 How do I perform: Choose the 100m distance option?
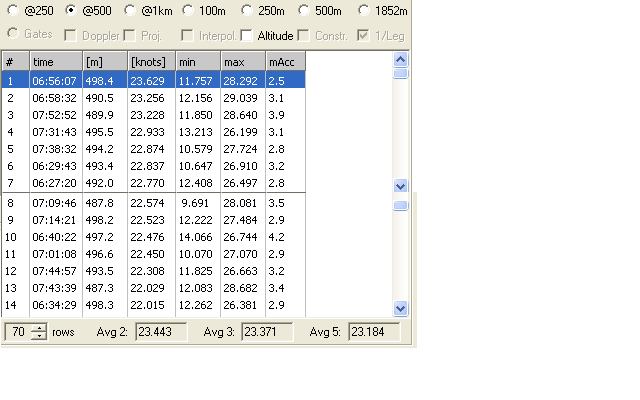(x=191, y=11)
